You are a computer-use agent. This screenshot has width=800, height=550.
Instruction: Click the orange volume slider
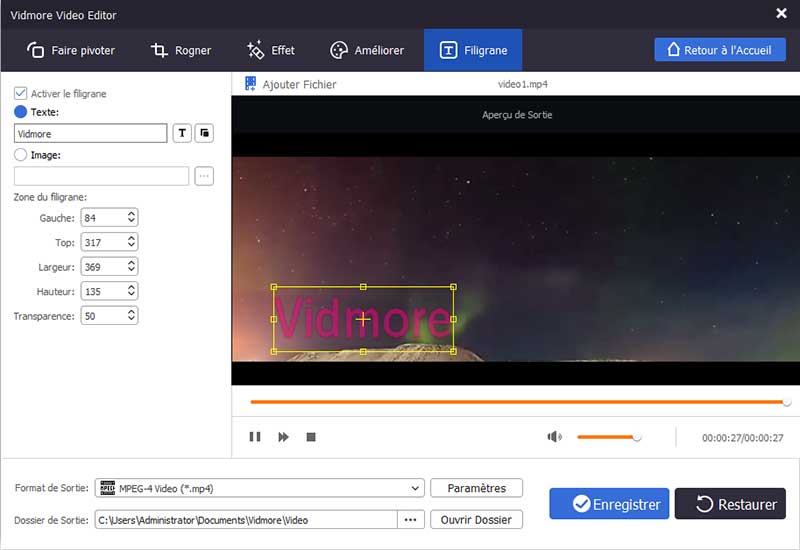607,437
